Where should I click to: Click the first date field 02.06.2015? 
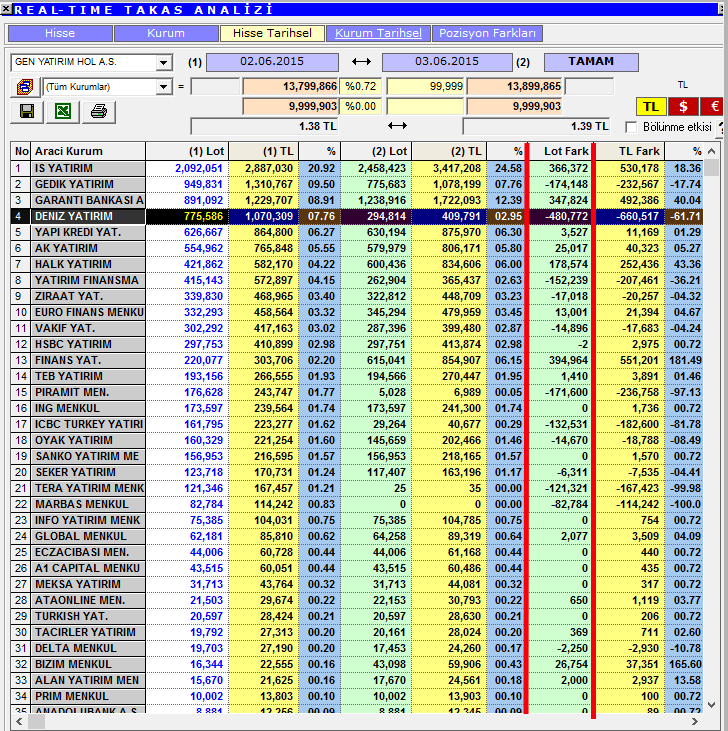click(x=272, y=62)
